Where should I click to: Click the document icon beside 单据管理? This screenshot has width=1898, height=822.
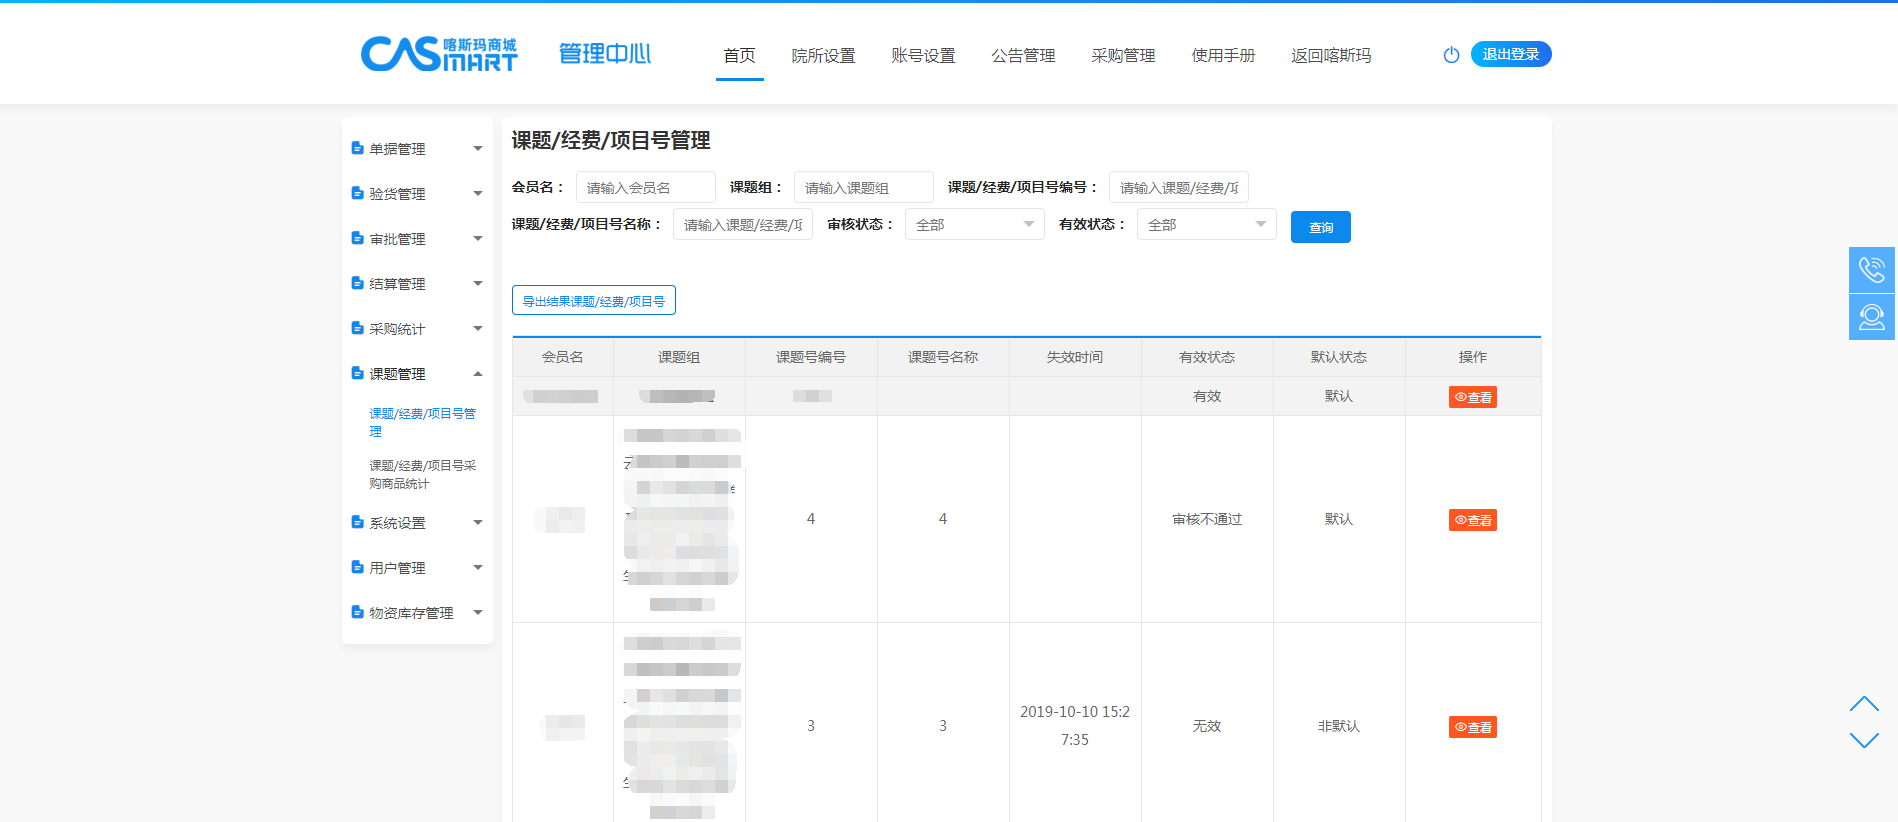[357, 148]
